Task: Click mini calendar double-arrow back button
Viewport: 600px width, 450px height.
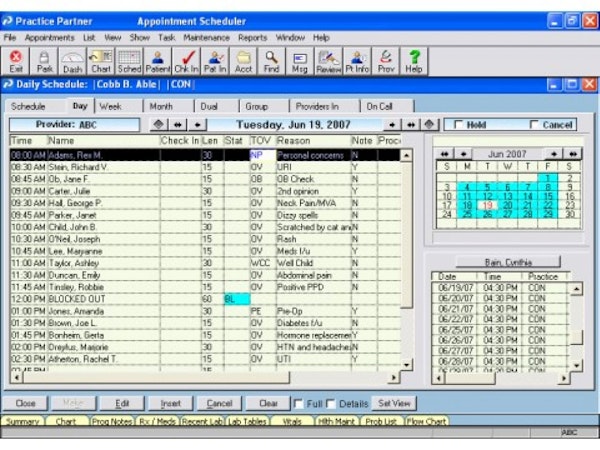Action: pos(445,154)
